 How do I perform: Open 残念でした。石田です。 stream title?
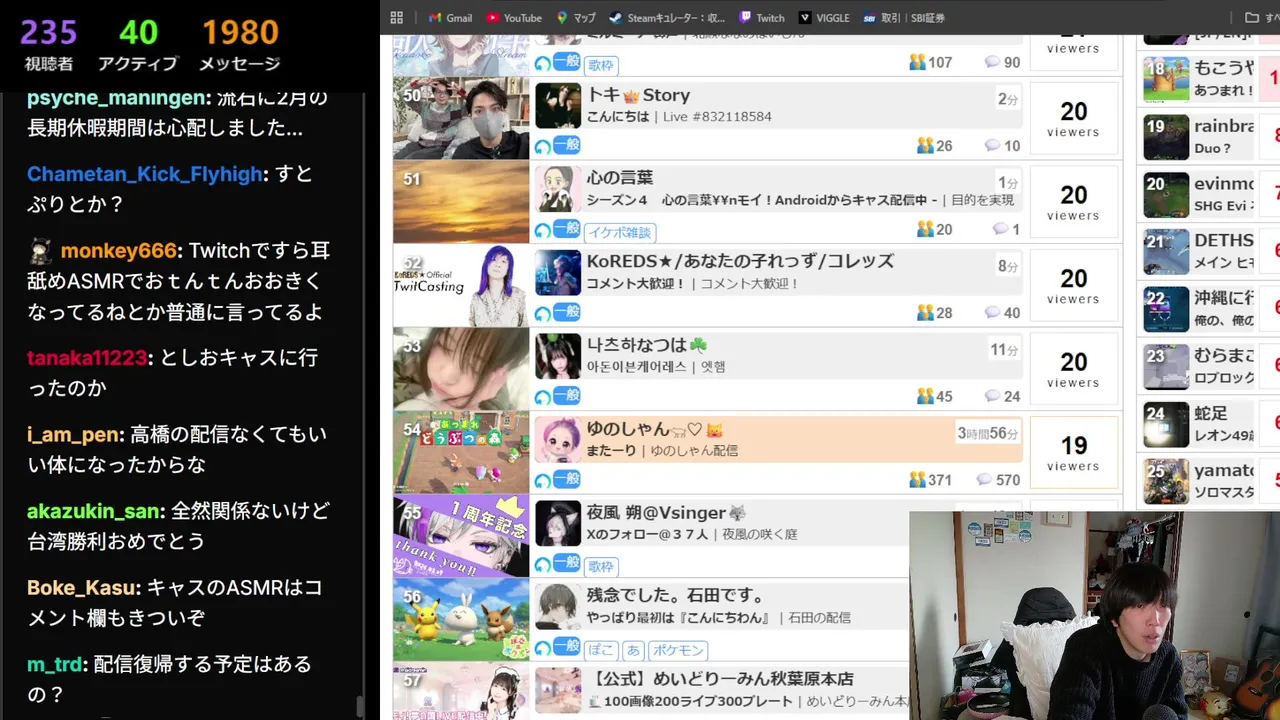point(676,596)
